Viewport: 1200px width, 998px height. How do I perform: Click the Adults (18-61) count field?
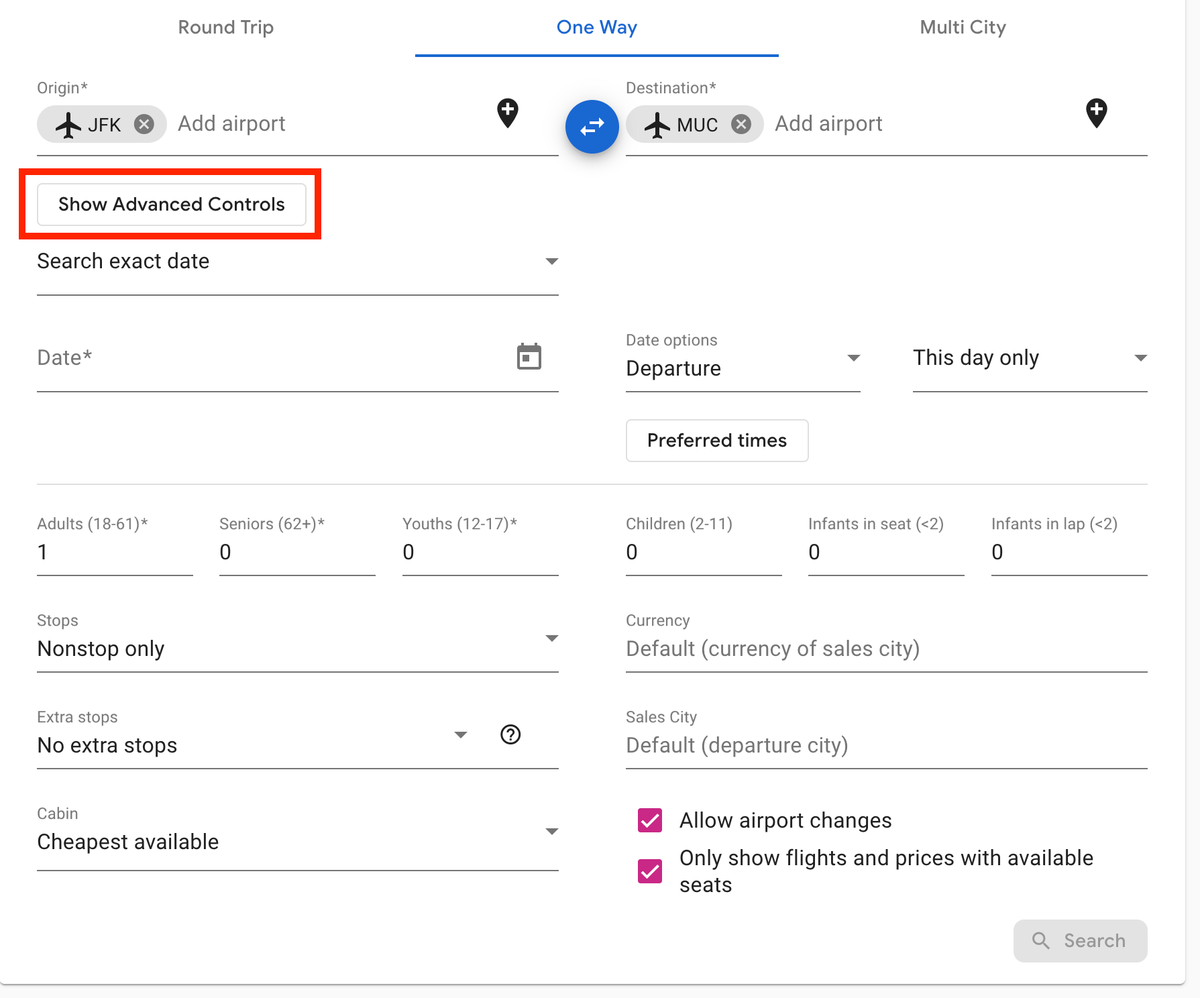click(x=114, y=553)
